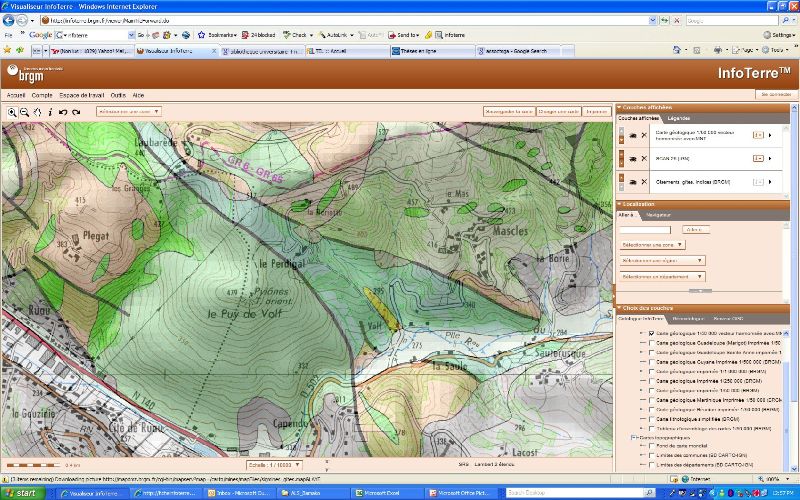This screenshot has width=800, height=500.
Task: Click the information query tool icon
Action: tap(50, 112)
